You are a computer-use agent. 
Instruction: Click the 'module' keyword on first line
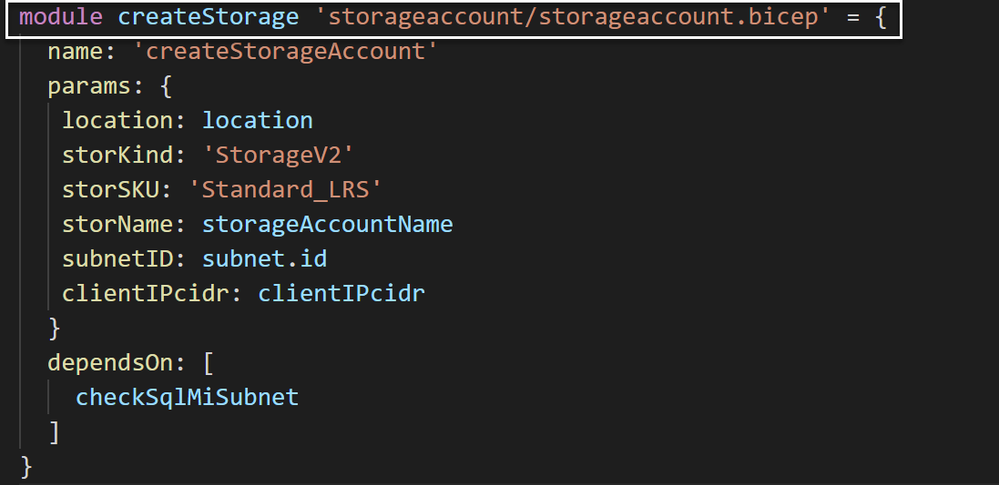(61, 17)
